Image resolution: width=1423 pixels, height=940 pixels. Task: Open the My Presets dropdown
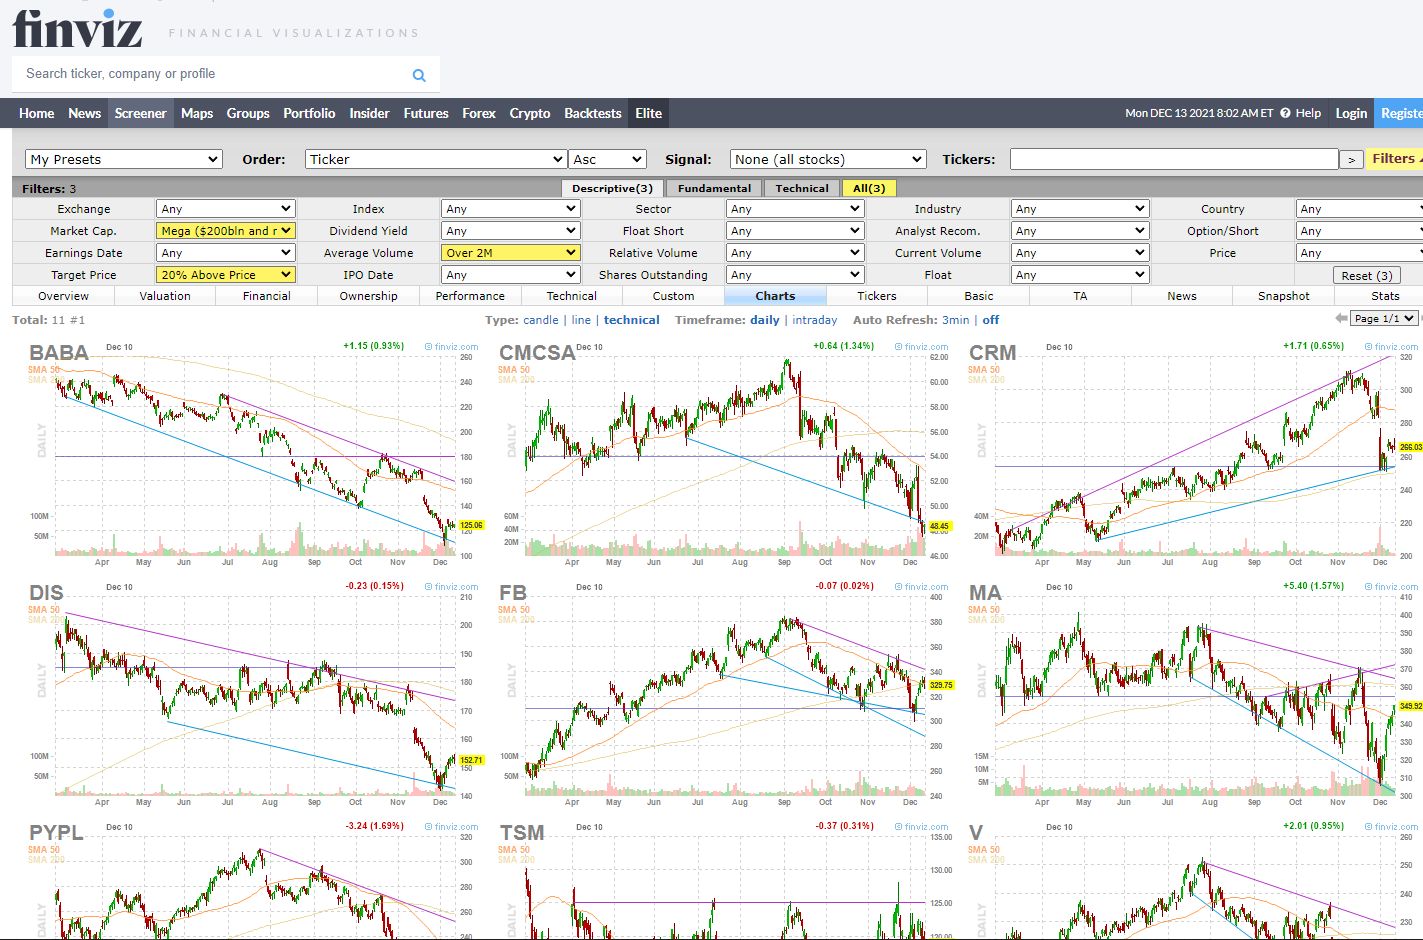click(124, 159)
